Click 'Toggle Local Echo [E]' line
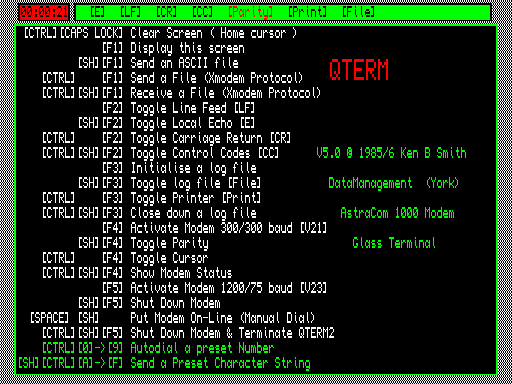This screenshot has width=512, height=384. click(x=192, y=124)
